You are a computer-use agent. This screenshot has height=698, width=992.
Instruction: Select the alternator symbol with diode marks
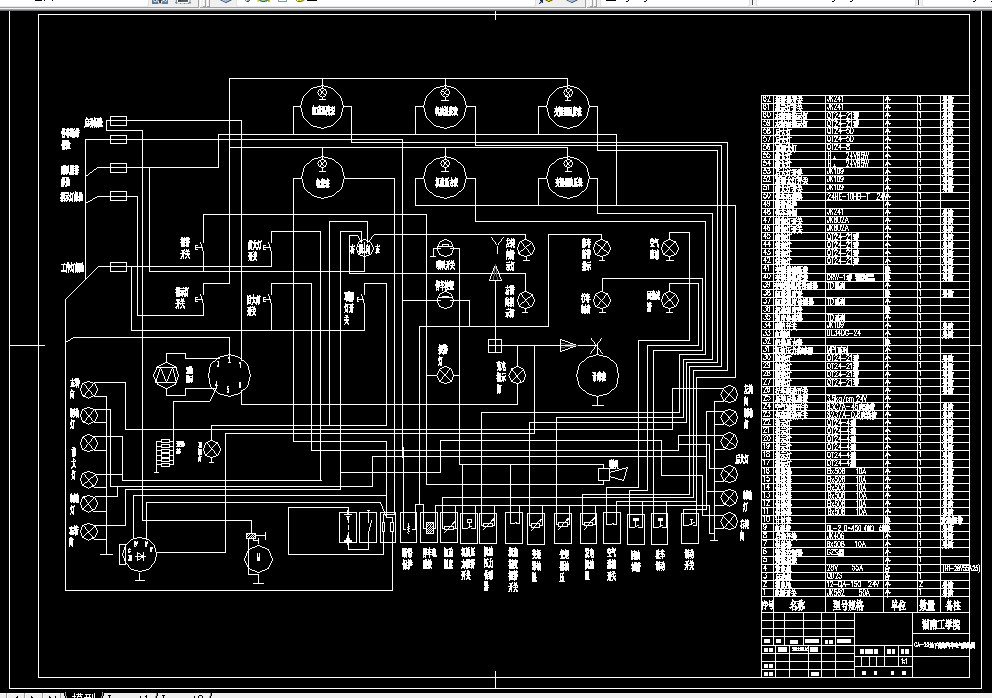pos(138,554)
